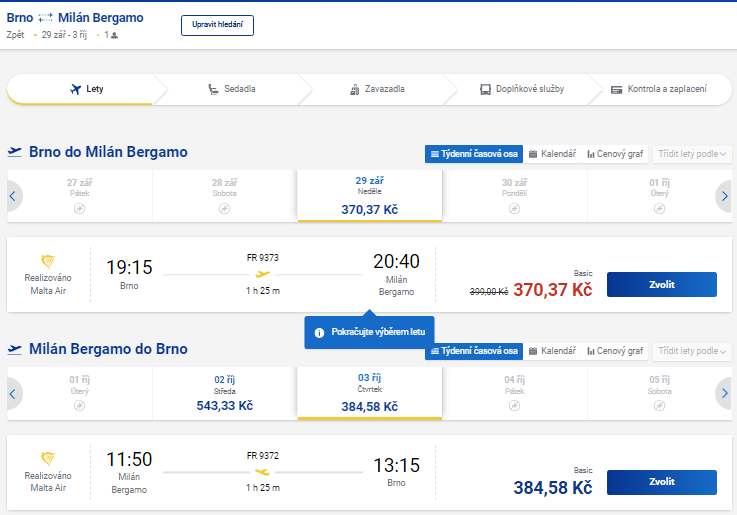The image size is (737, 515).
Task: Switch outbound view to Kalendář
Action: point(552,154)
